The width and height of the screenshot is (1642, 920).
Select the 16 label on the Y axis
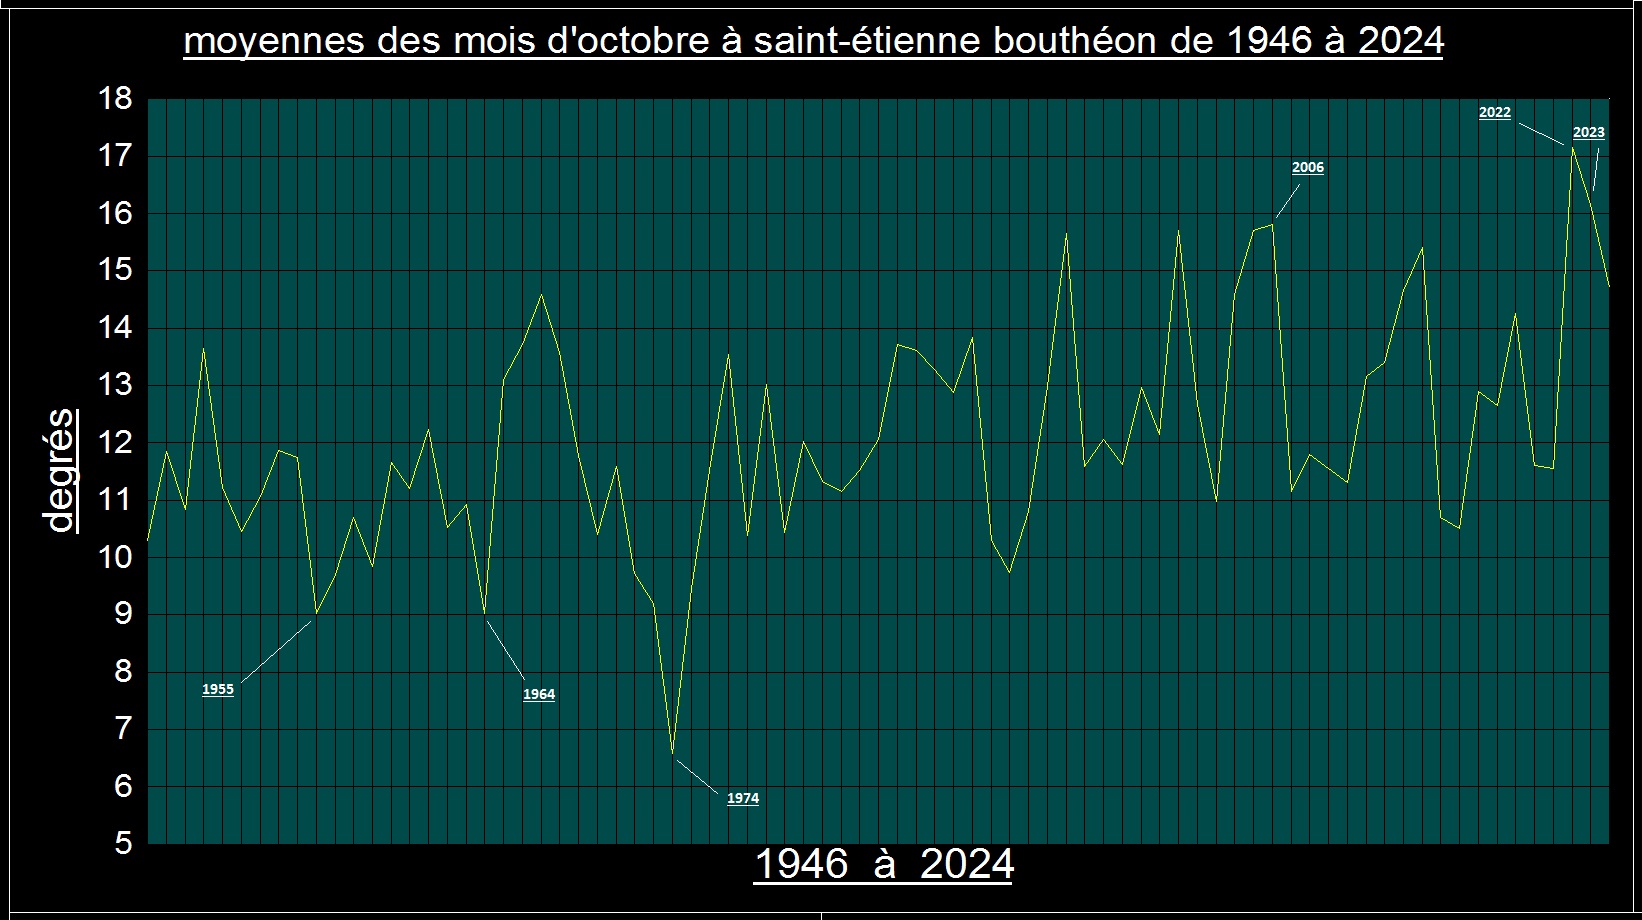click(115, 213)
